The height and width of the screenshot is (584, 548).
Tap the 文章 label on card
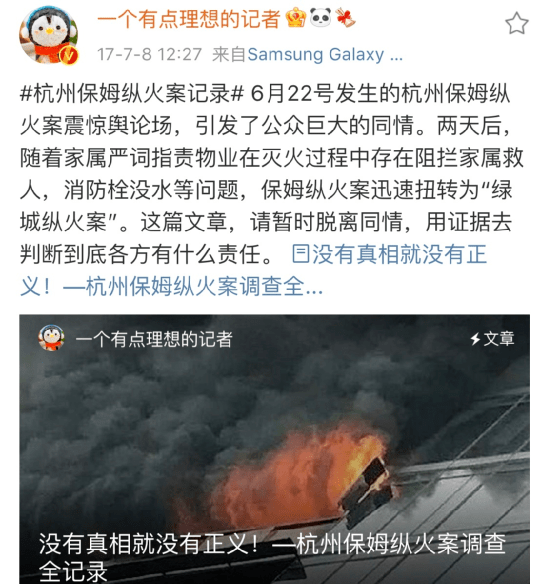click(x=498, y=339)
